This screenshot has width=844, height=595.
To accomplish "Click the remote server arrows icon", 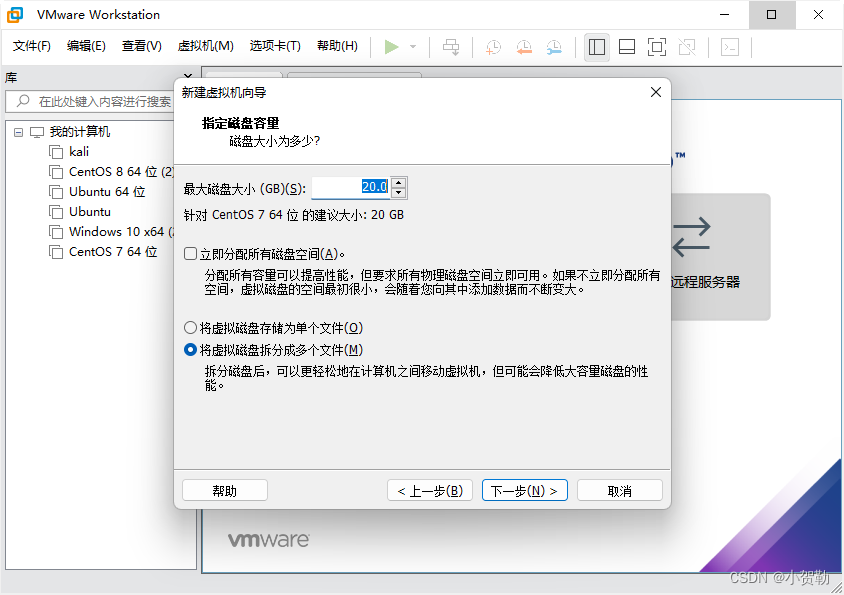I will tap(692, 236).
